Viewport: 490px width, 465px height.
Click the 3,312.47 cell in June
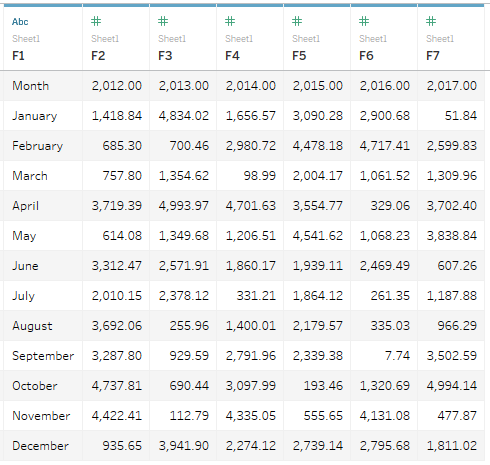117,266
